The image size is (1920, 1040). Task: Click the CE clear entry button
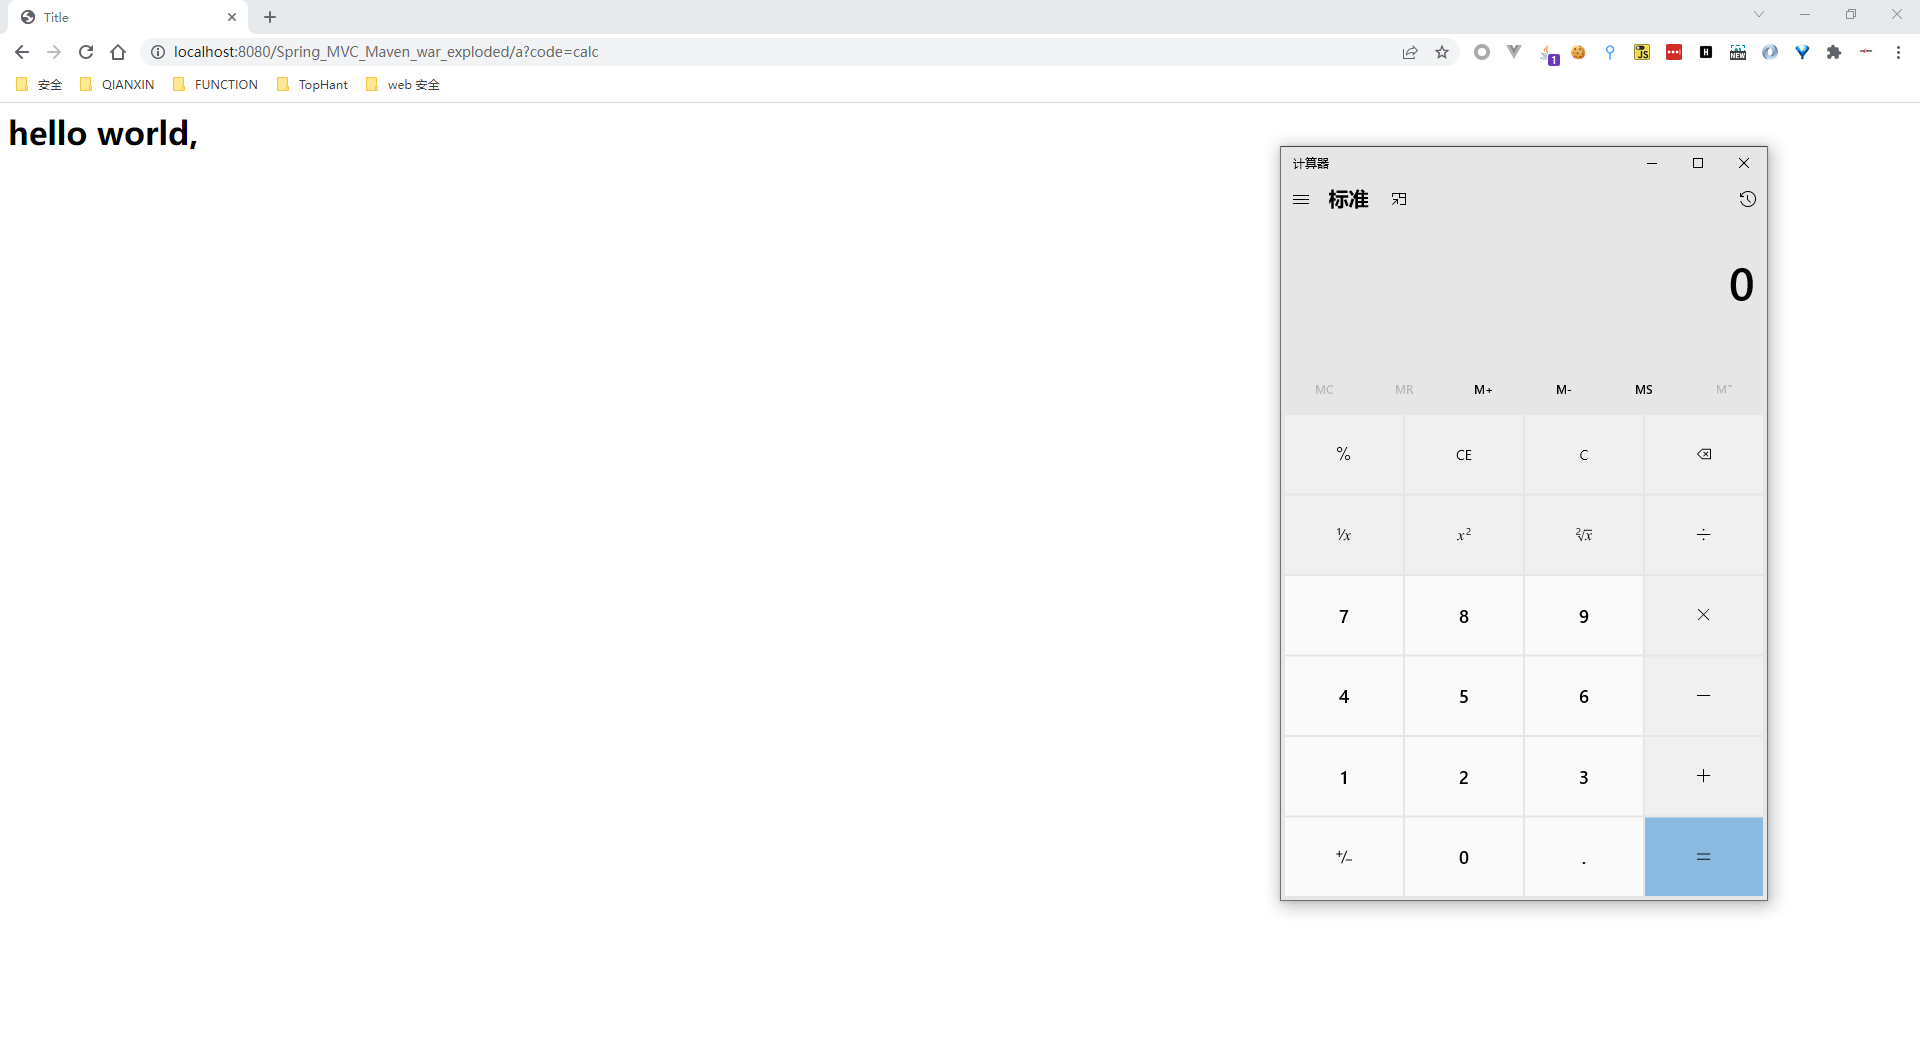tap(1464, 454)
